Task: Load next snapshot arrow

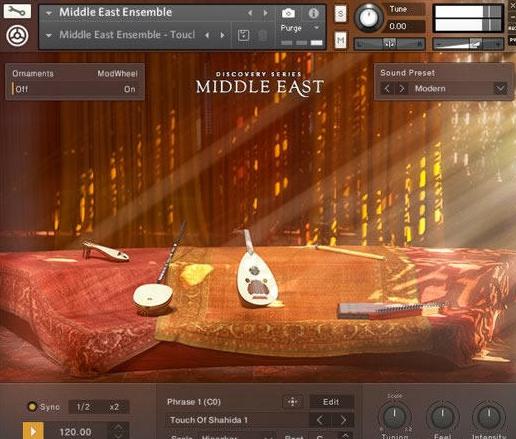Action: point(222,35)
